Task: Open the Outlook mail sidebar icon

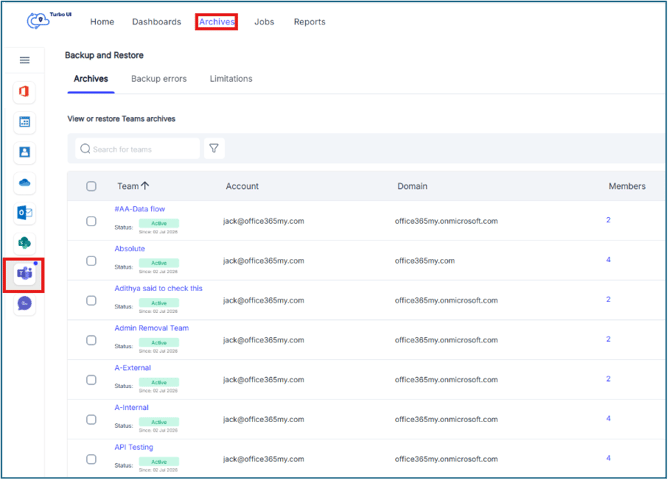Action: coord(24,213)
